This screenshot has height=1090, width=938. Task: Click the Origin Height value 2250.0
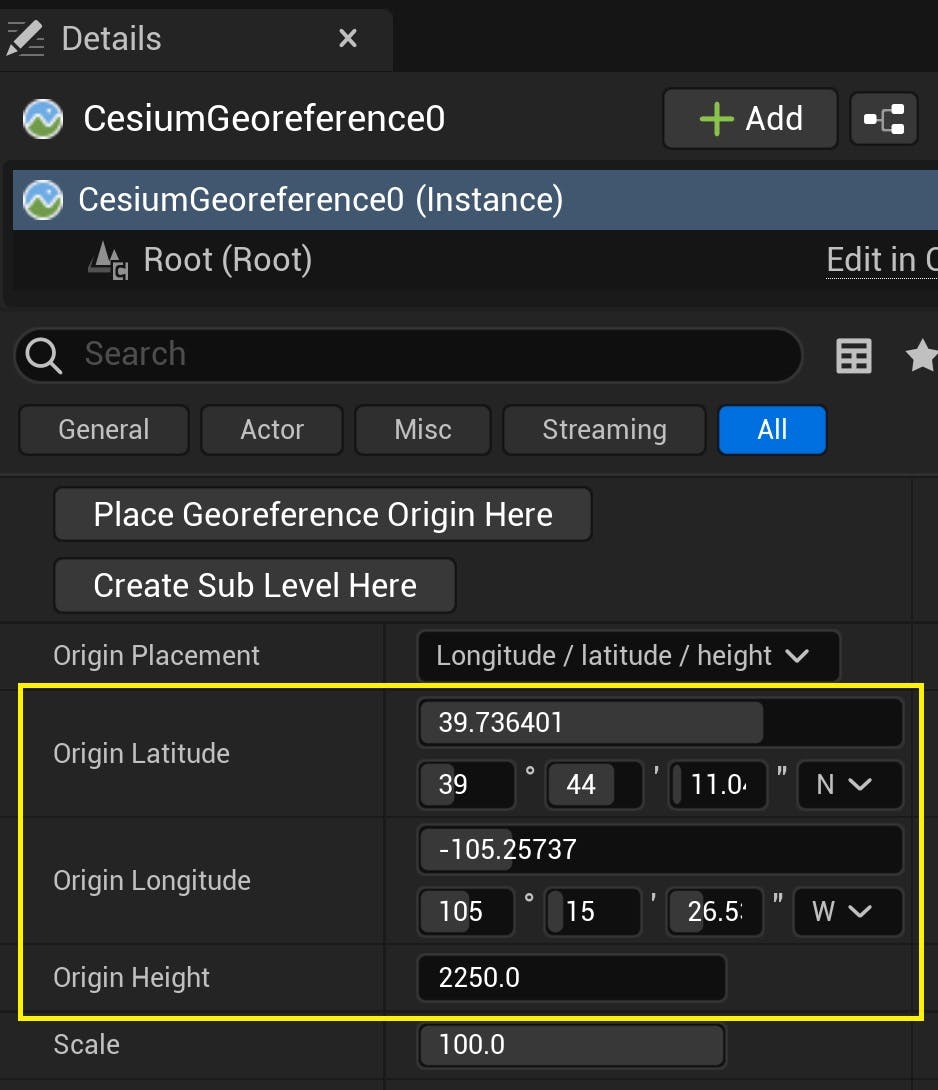click(572, 978)
